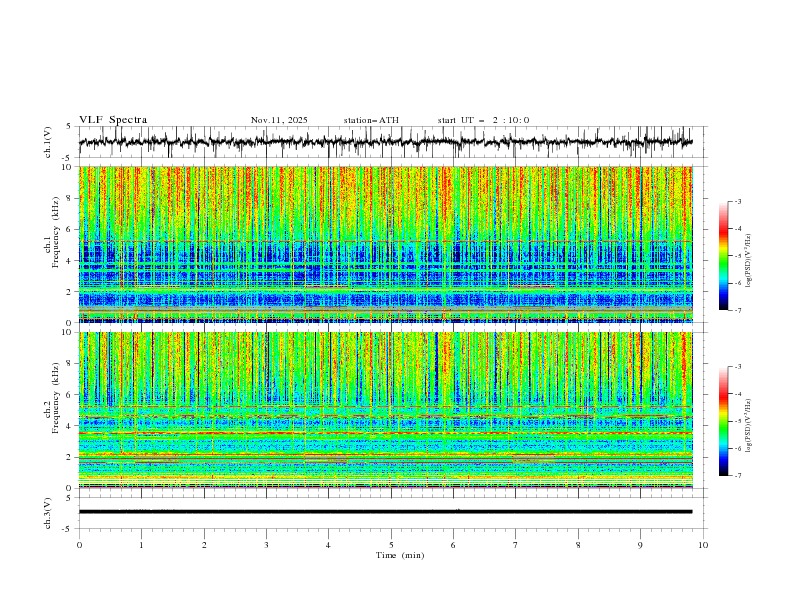Click the time axis tick label "8"
The image size is (792, 612).
click(578, 545)
